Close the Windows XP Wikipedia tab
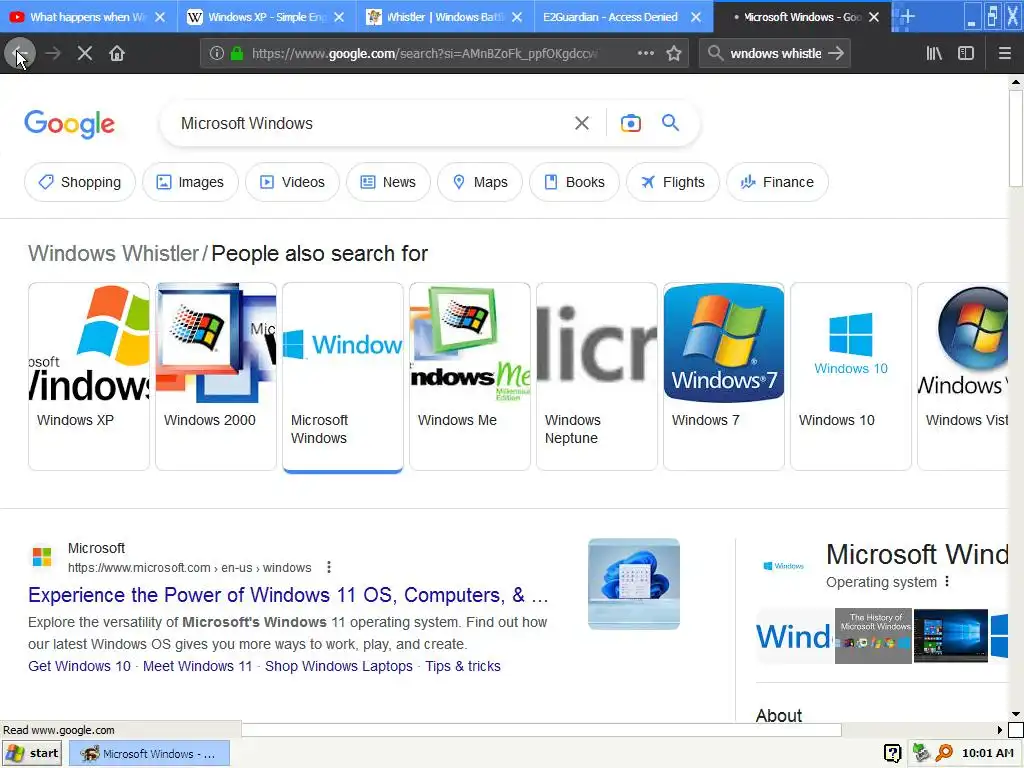The width and height of the screenshot is (1024, 768). coord(339,17)
